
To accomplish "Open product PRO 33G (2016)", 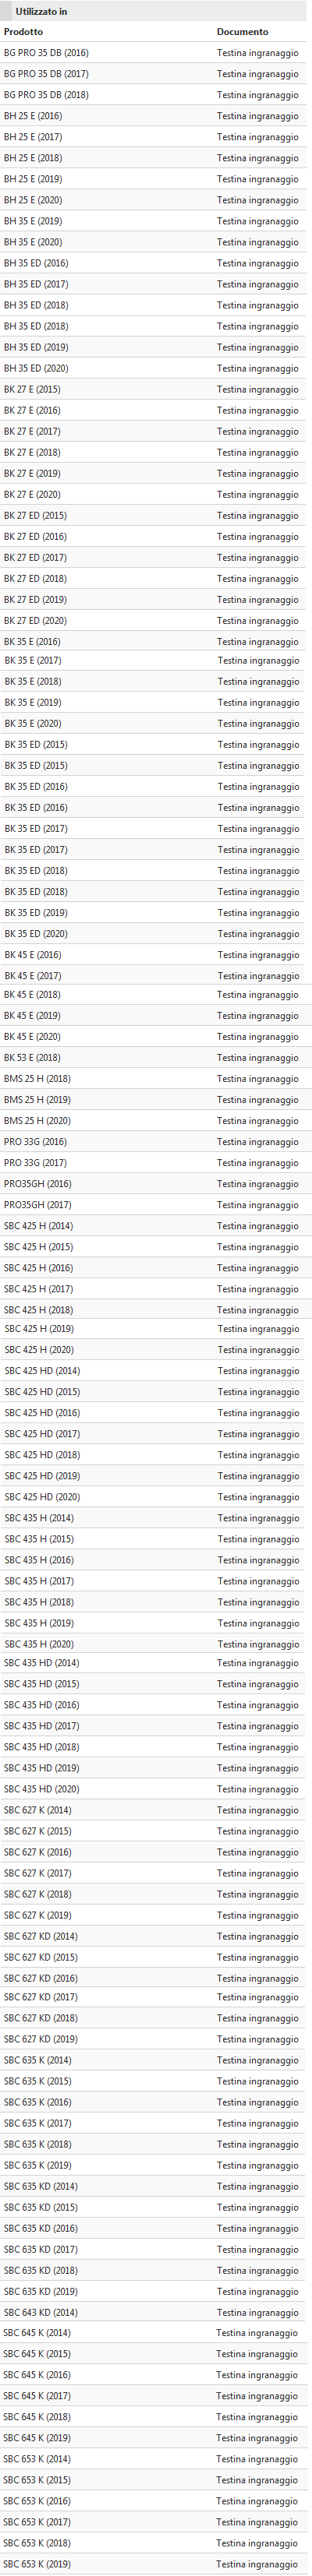I will point(35,1141).
